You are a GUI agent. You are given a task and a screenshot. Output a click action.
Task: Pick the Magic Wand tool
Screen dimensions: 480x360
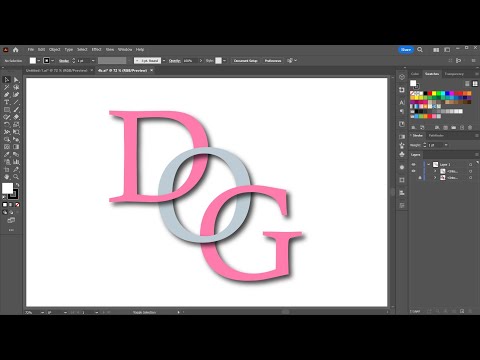[x=7, y=87]
